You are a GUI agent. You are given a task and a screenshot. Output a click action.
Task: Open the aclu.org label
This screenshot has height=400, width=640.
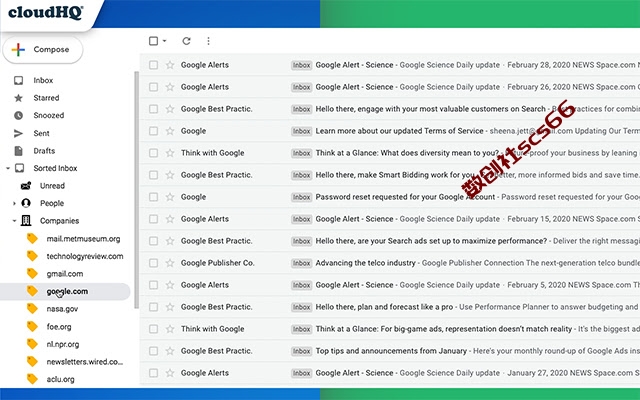pos(60,379)
